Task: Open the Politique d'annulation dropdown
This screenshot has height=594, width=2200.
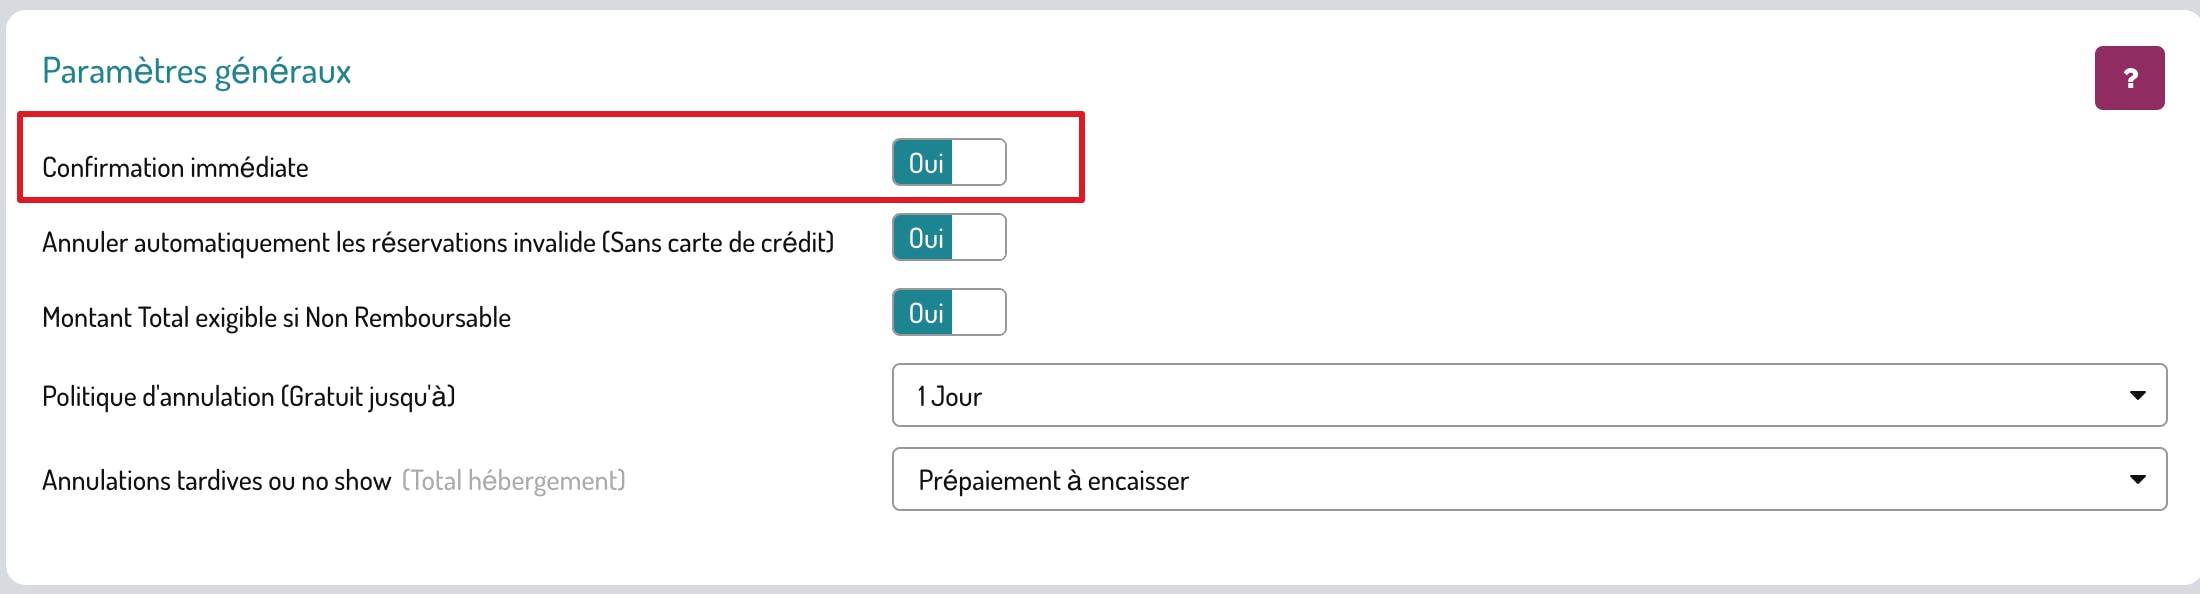Action: pos(1528,396)
